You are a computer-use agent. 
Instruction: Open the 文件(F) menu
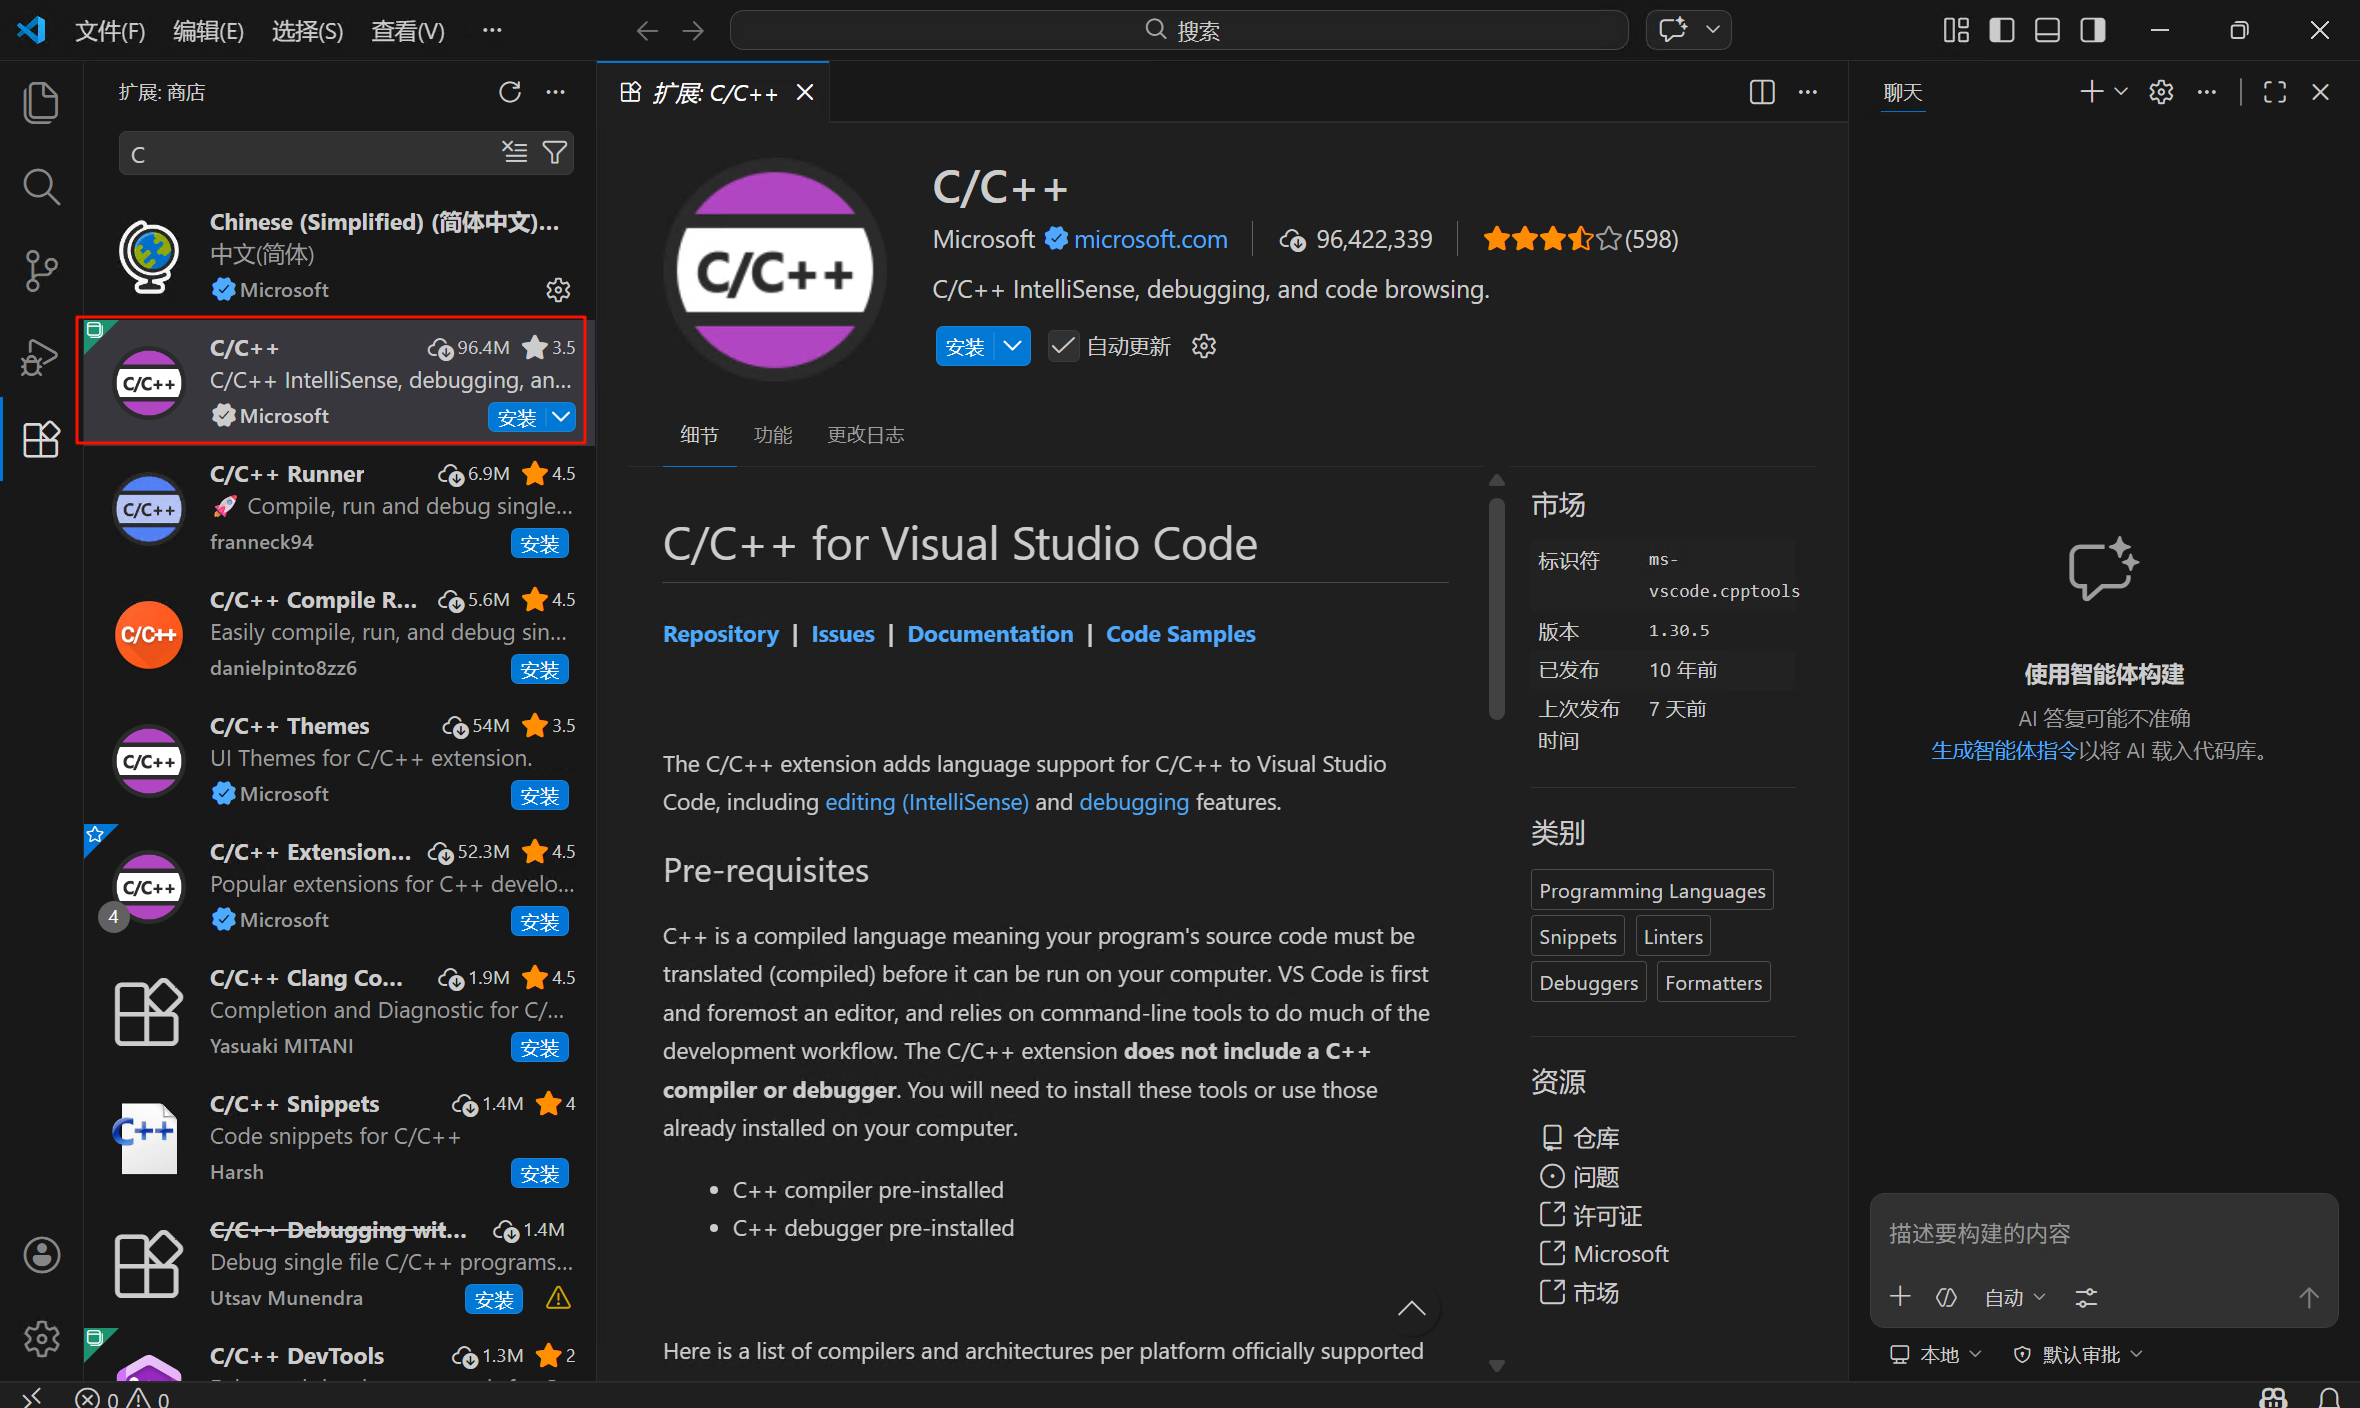tap(110, 31)
